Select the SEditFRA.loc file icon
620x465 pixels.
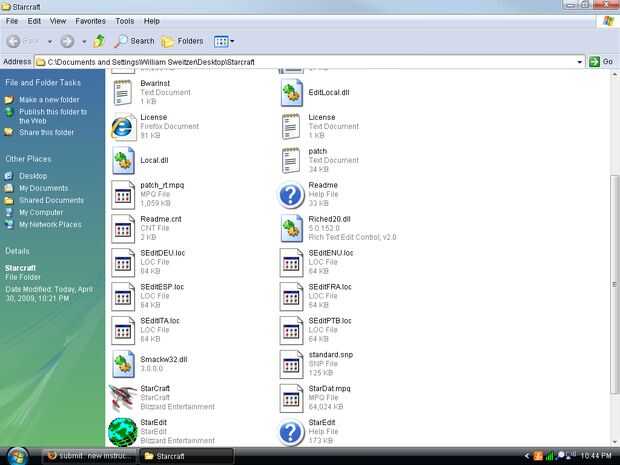[291, 297]
